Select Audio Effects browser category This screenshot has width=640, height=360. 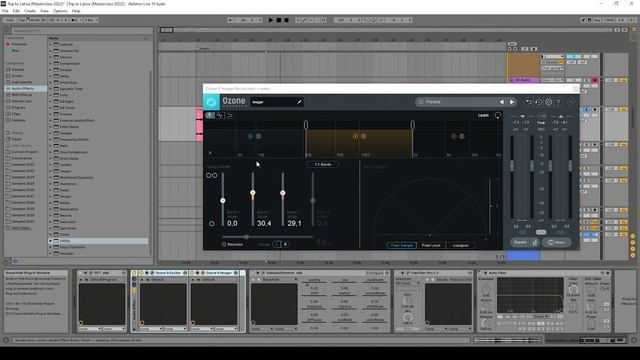[x=26, y=88]
